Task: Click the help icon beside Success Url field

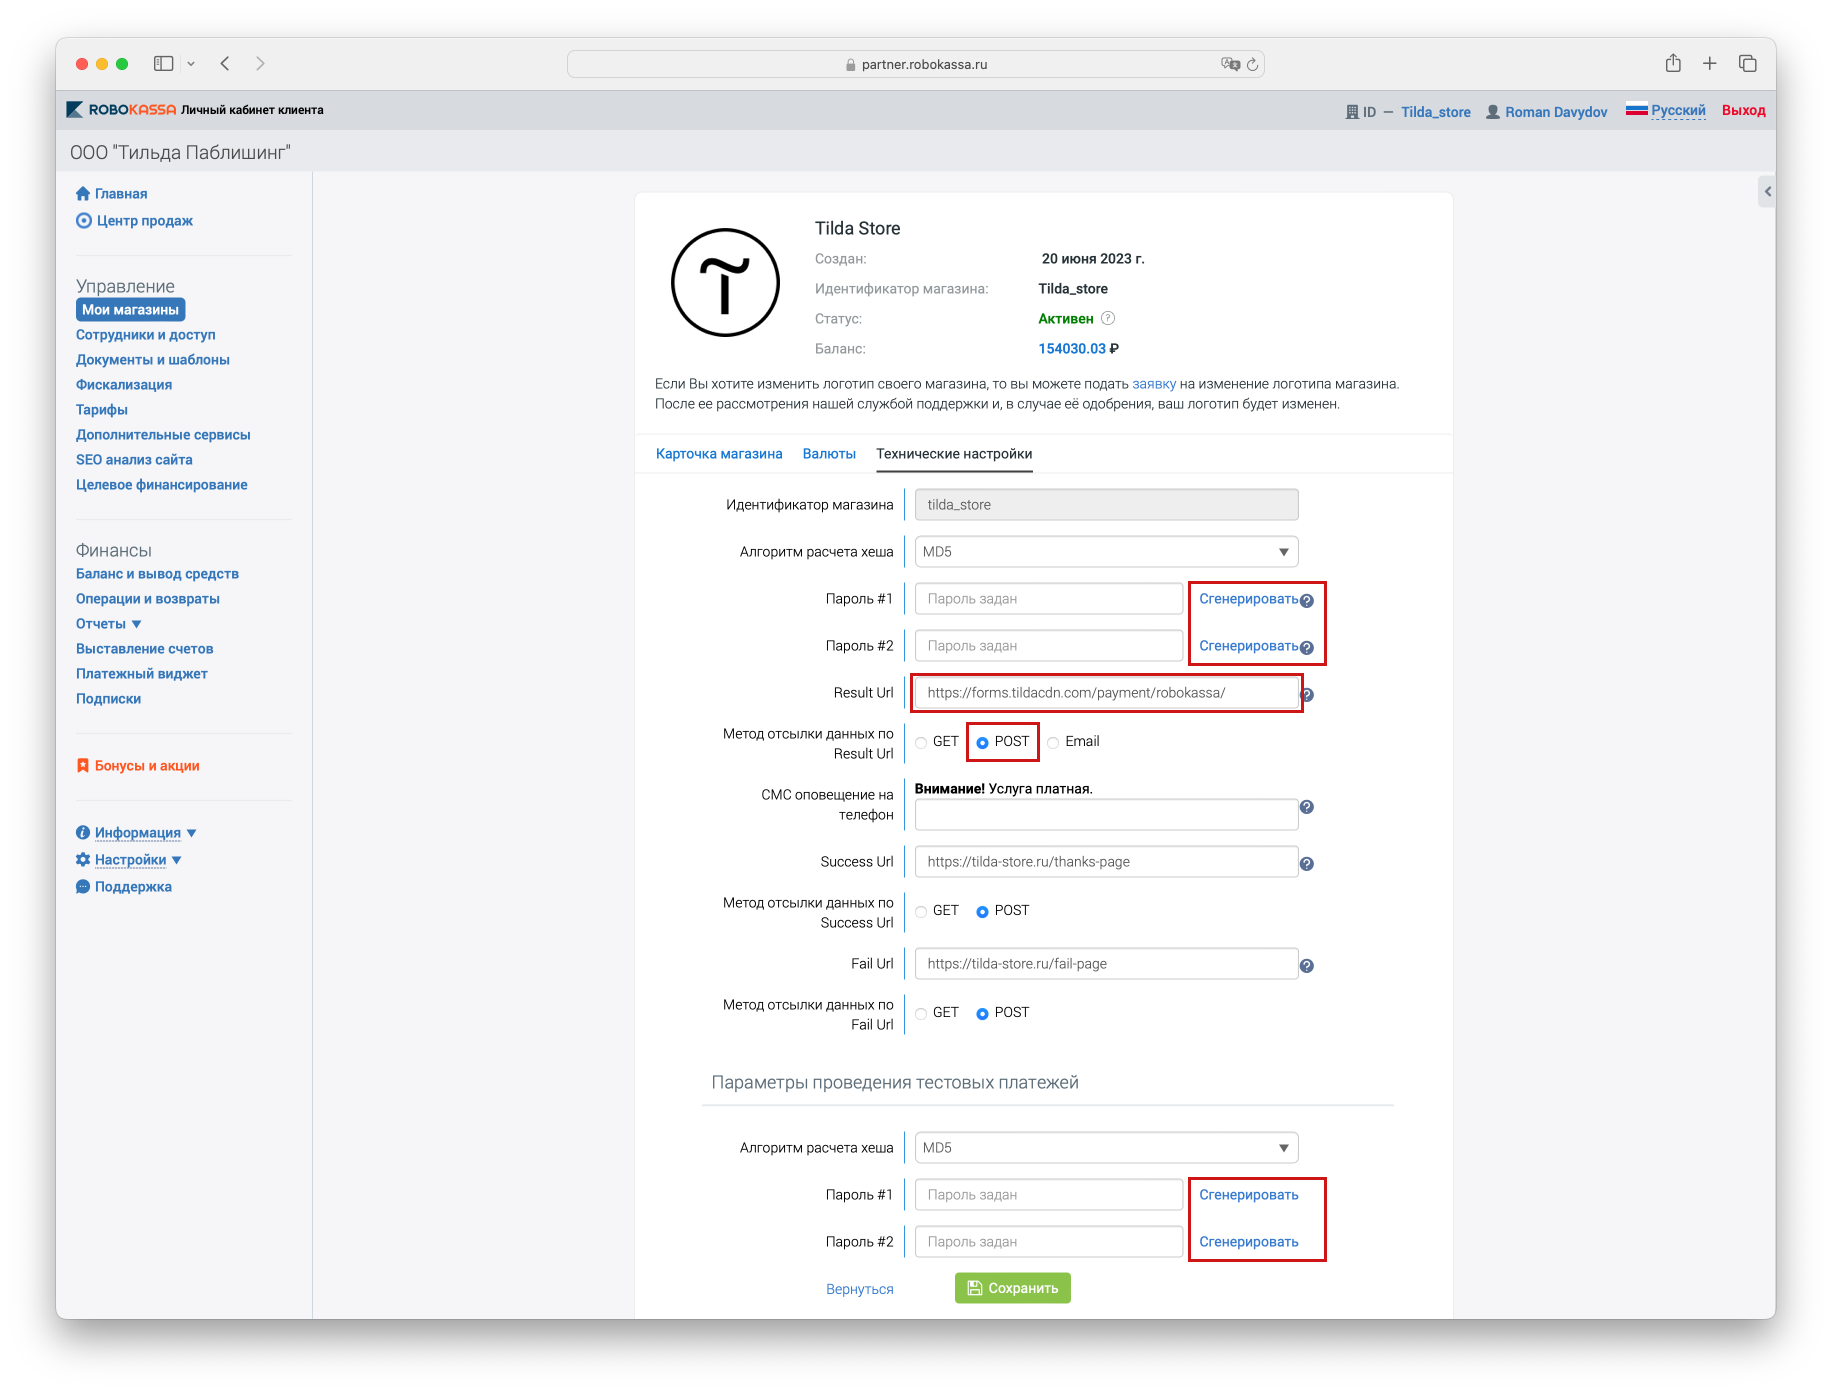Action: tap(1307, 864)
